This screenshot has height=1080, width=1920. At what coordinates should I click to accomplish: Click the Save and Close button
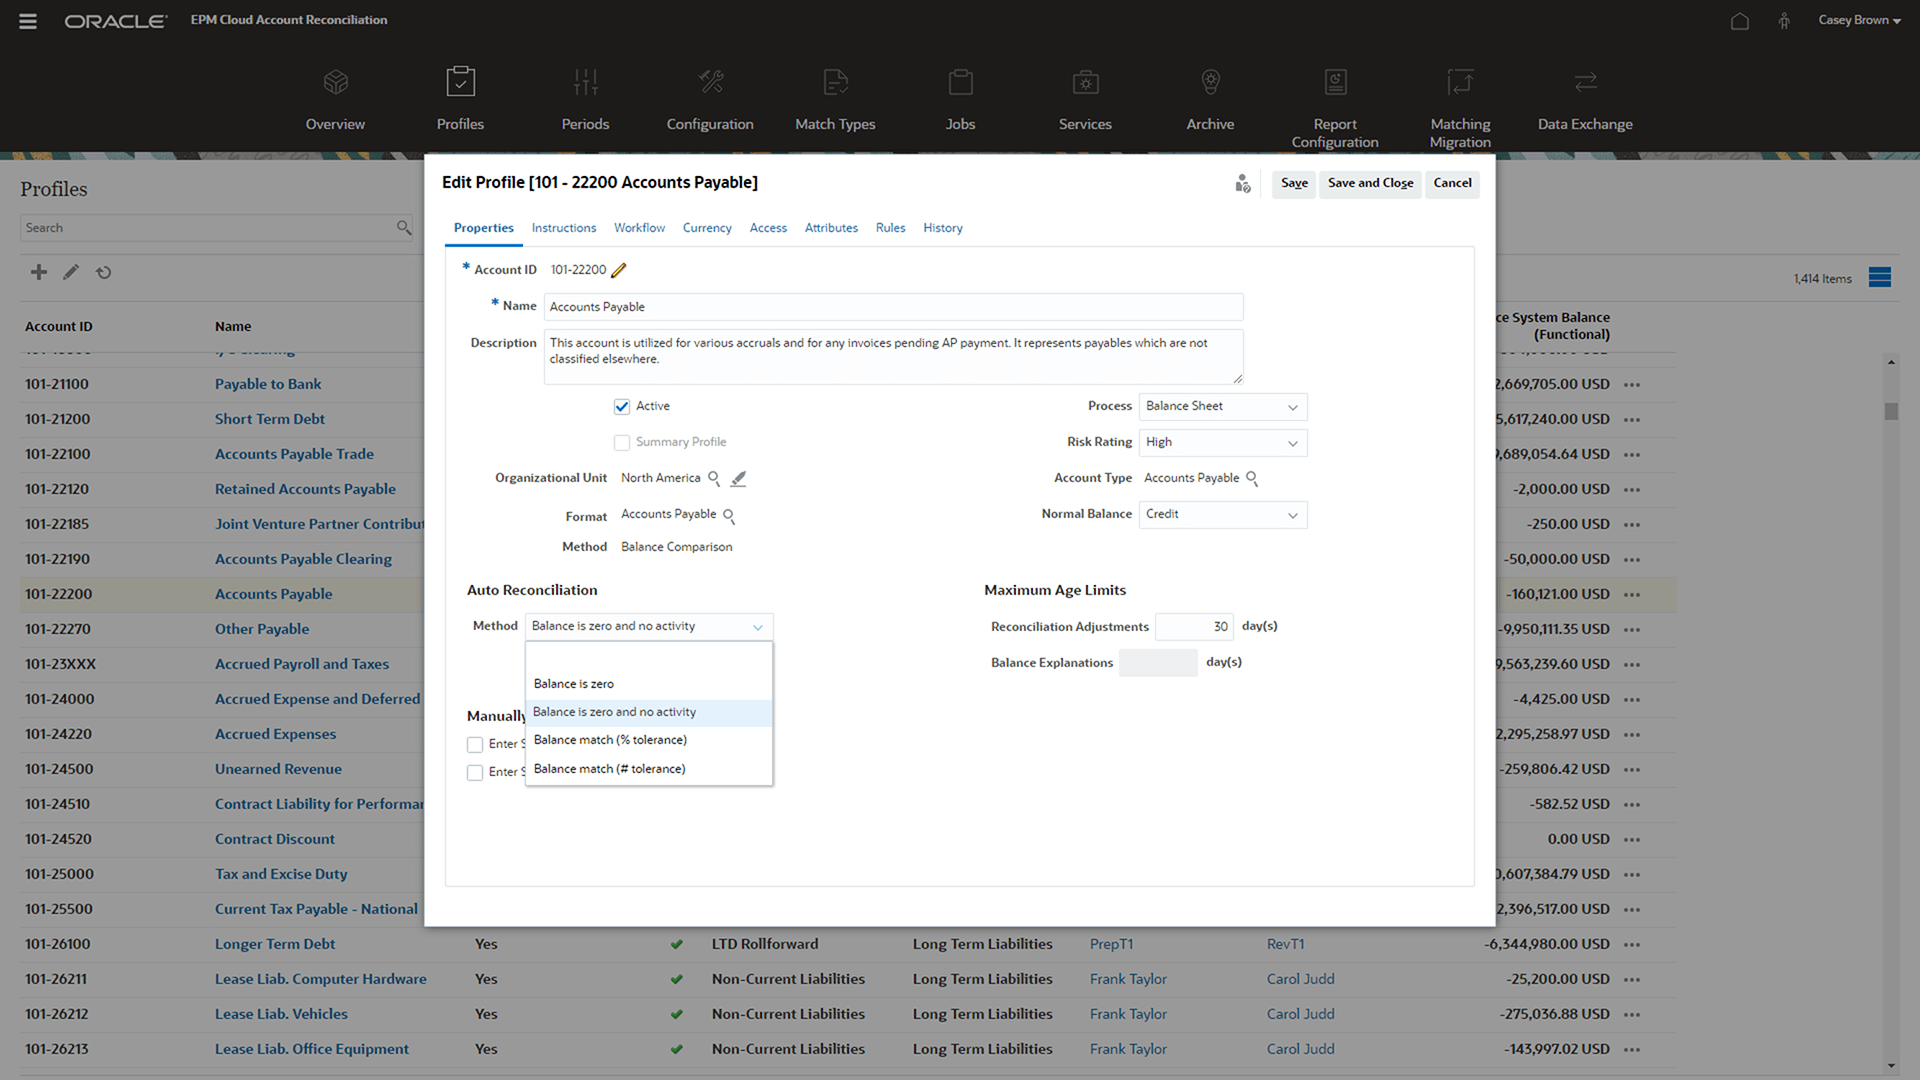coord(1370,183)
